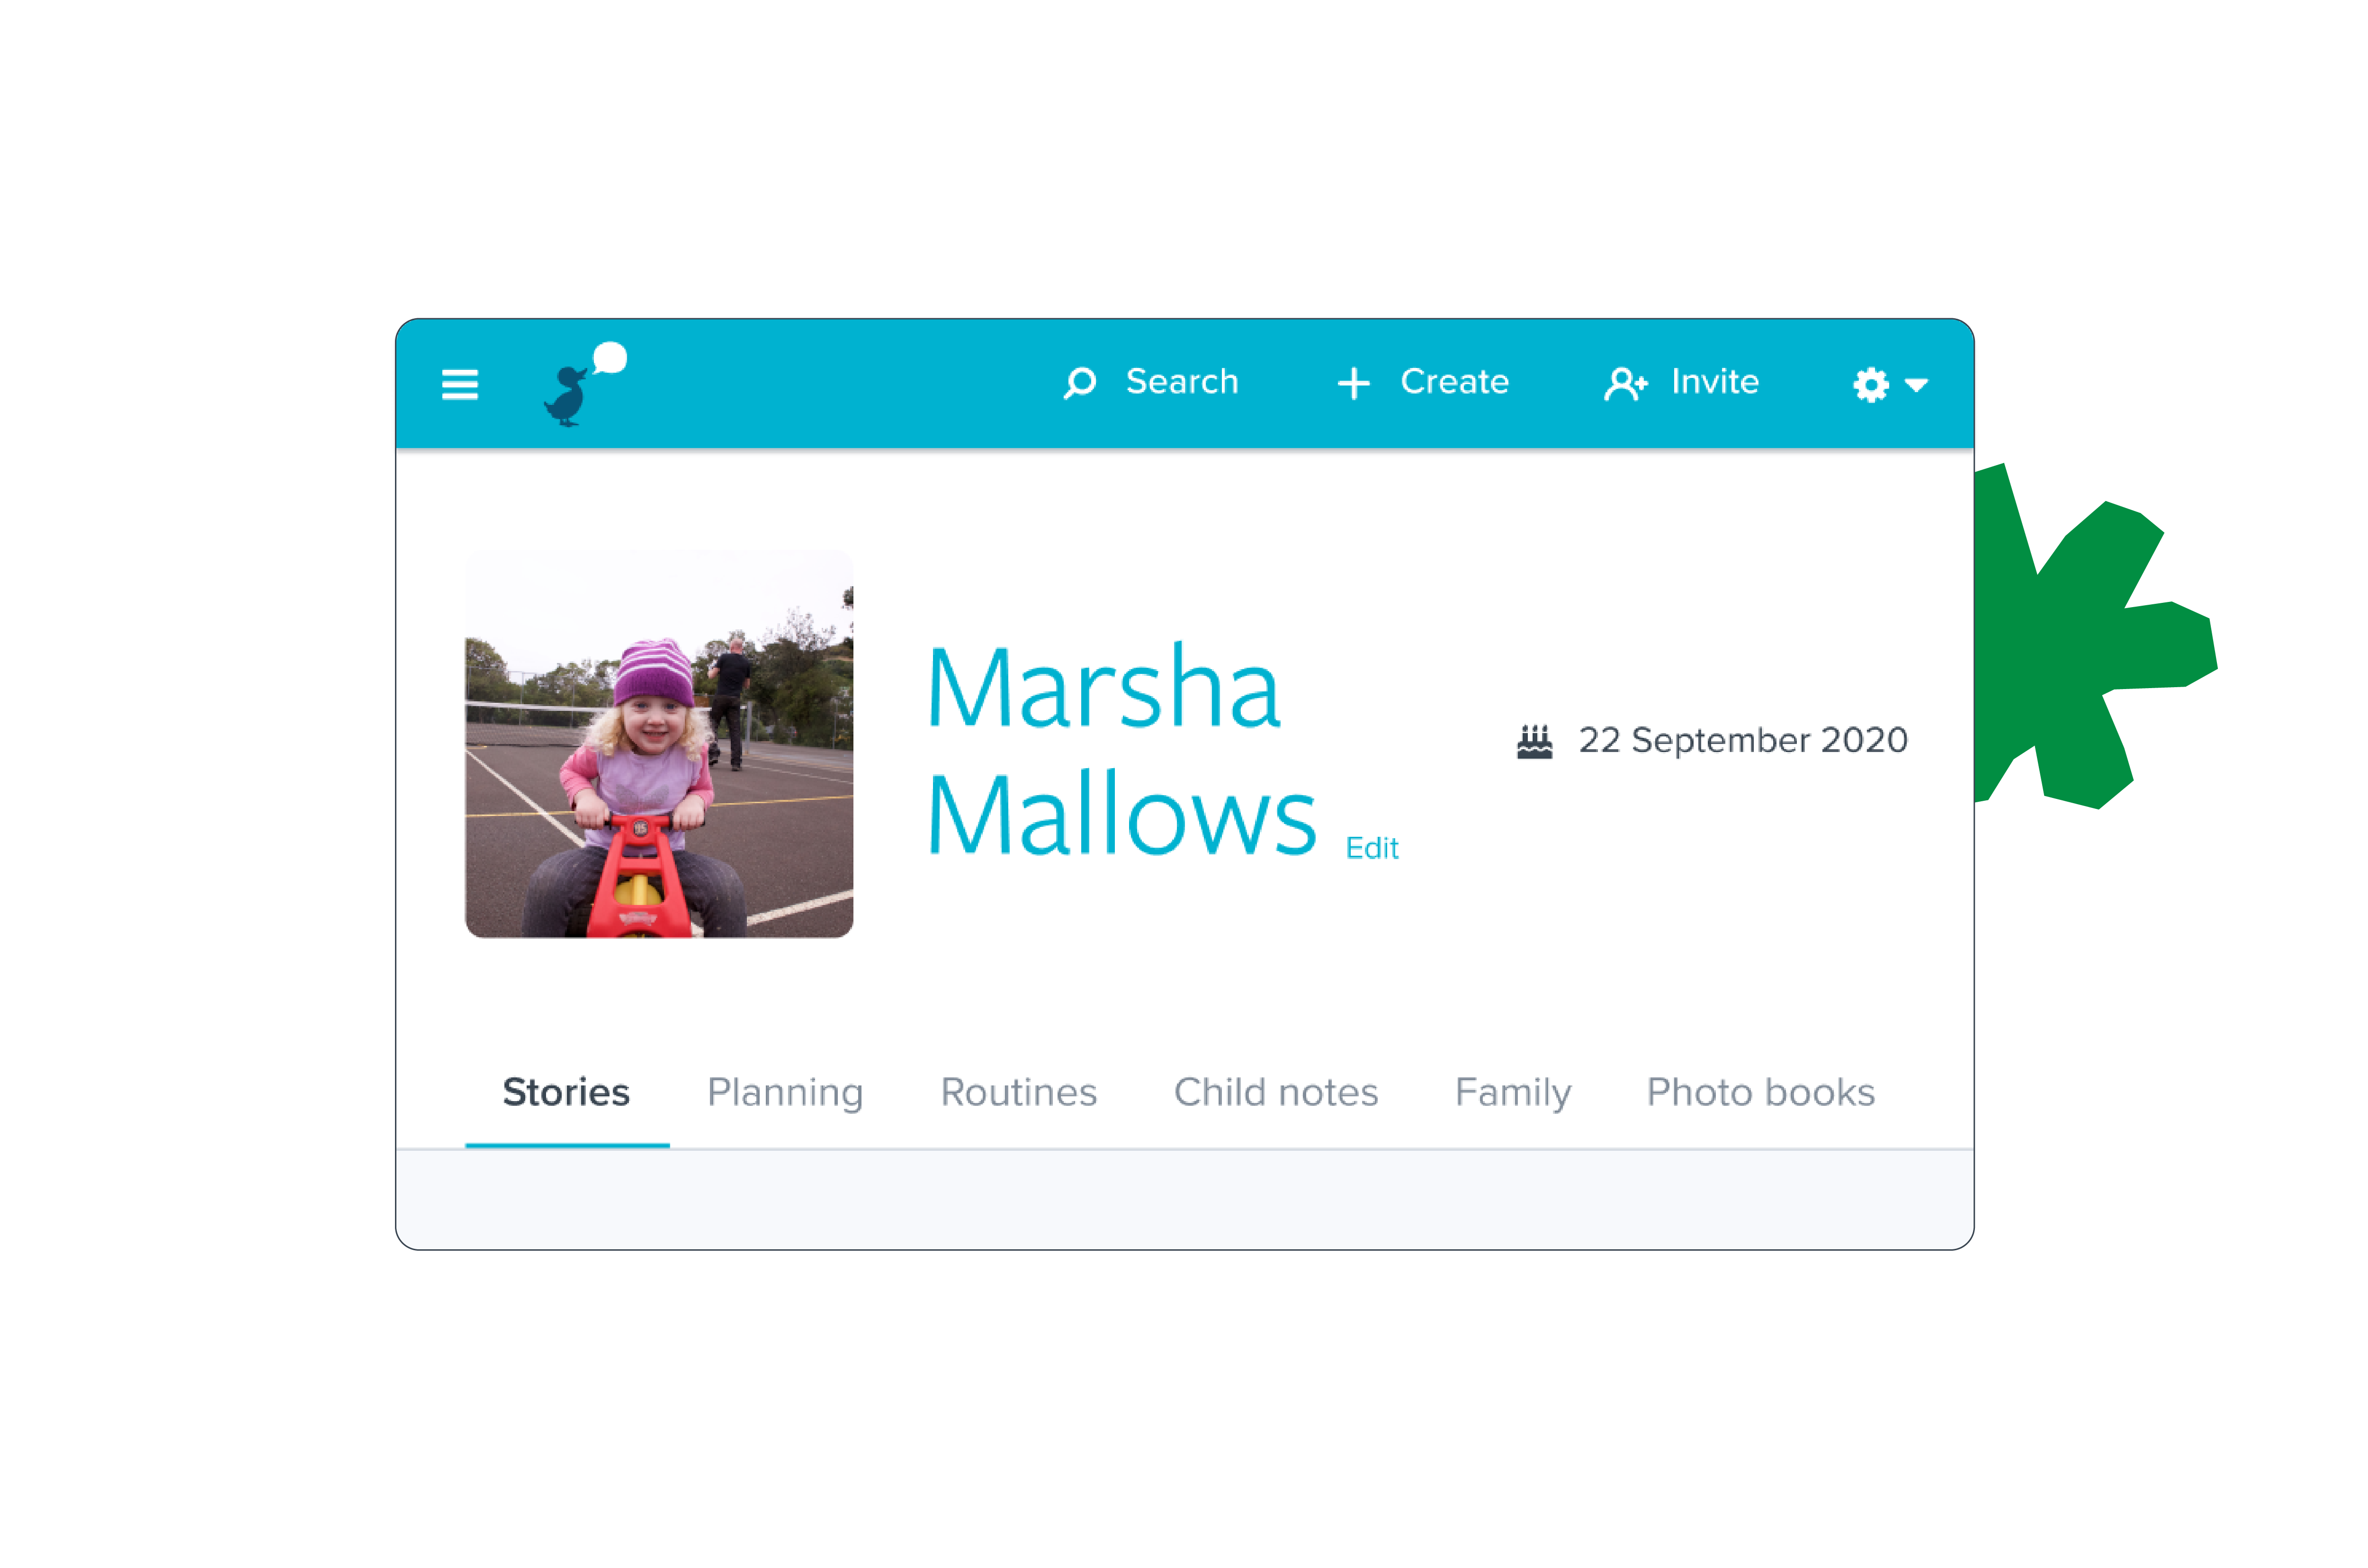Open the hamburger menu

point(460,384)
